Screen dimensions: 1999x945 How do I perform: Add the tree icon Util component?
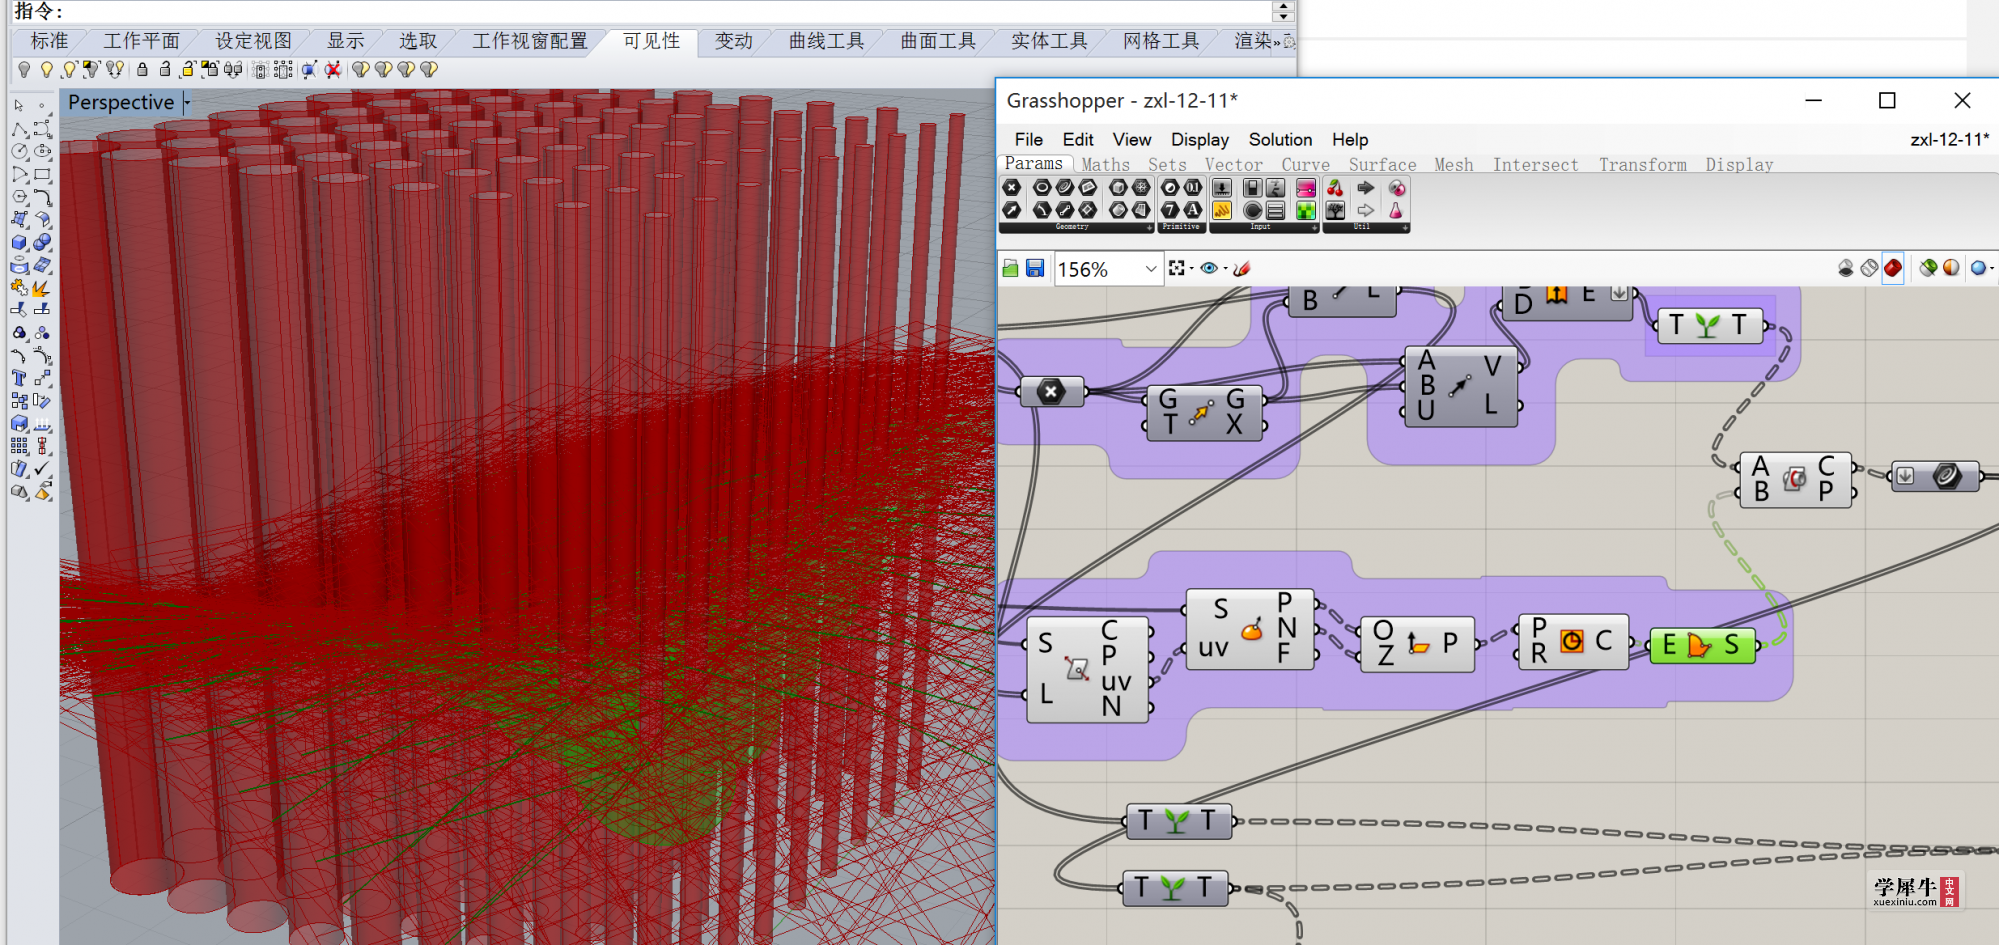pos(1335,210)
